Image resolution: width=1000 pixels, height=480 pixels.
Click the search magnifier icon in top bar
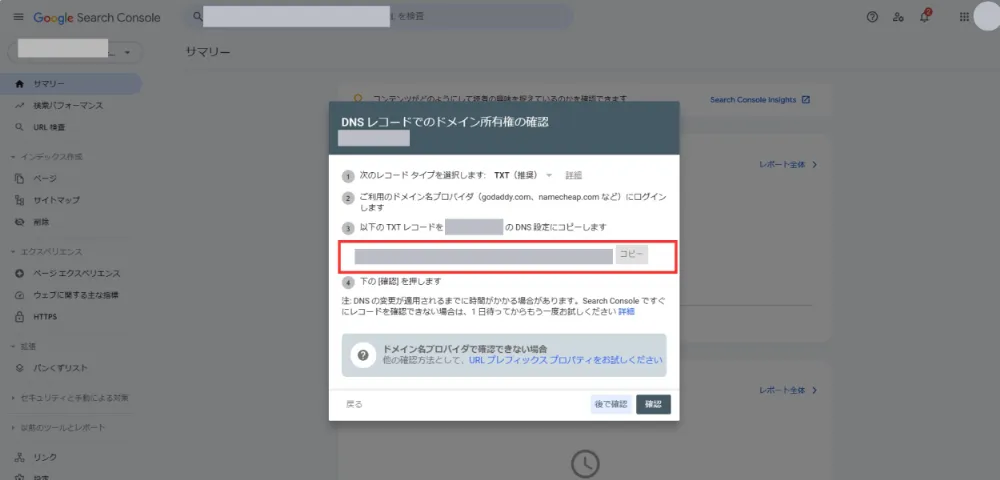pyautogui.click(x=198, y=17)
